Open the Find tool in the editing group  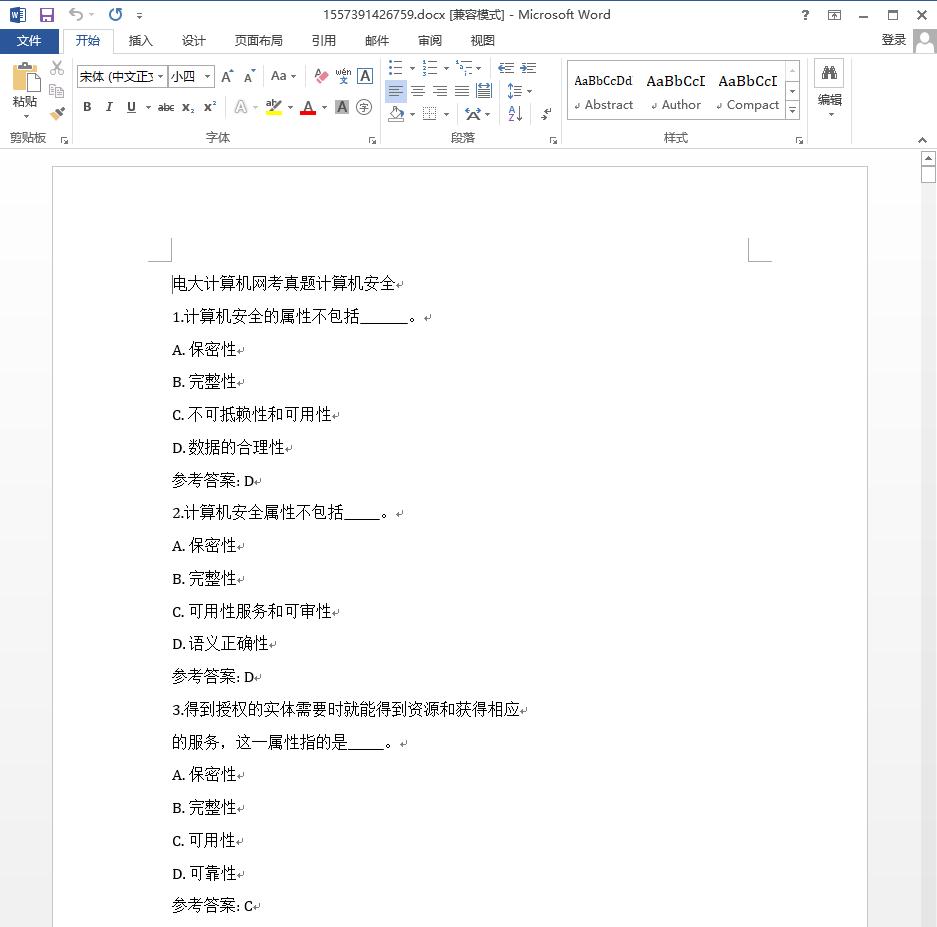click(828, 74)
